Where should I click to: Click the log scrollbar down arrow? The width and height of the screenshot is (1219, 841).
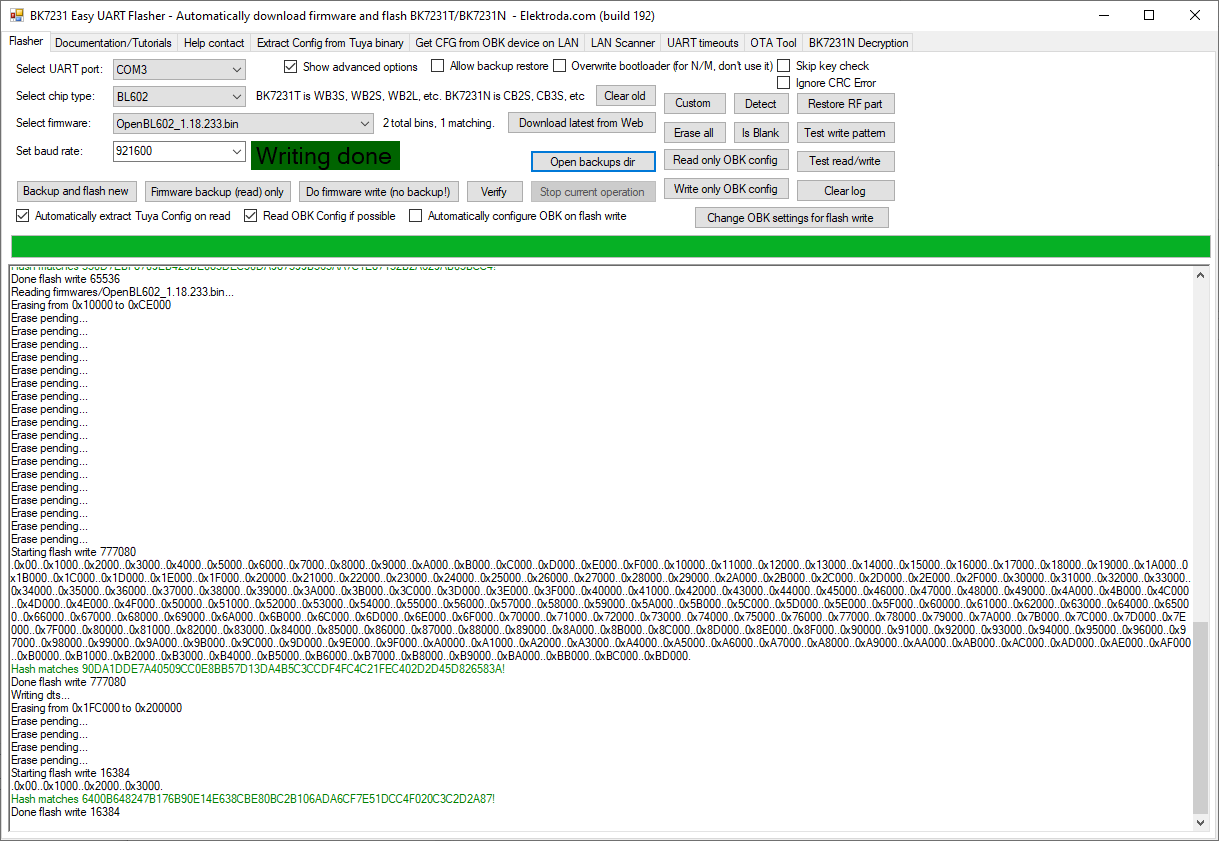coord(1201,822)
